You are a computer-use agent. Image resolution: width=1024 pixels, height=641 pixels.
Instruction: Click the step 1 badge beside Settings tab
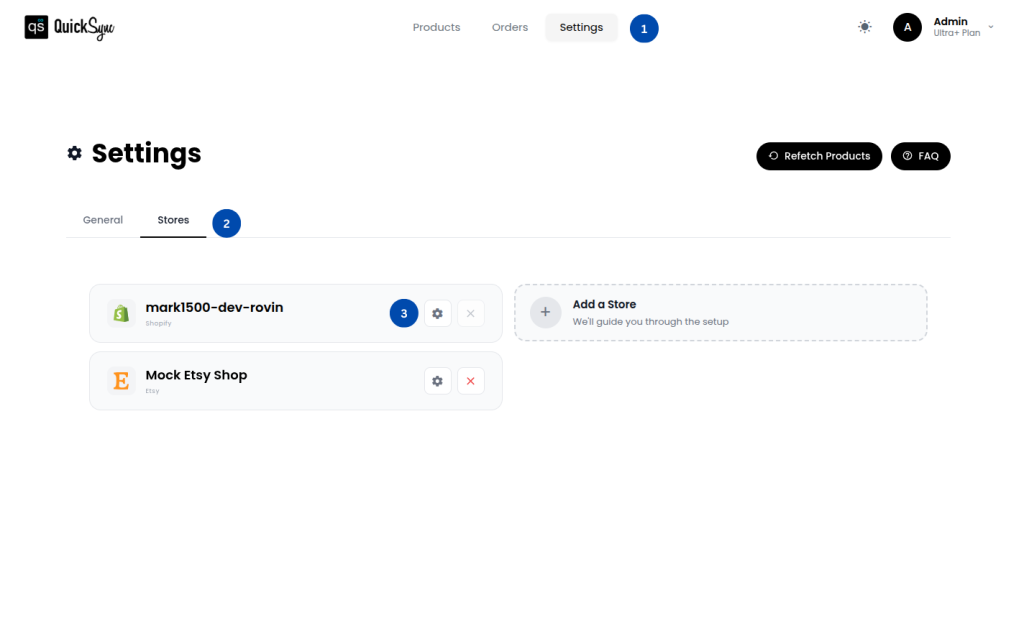point(644,28)
